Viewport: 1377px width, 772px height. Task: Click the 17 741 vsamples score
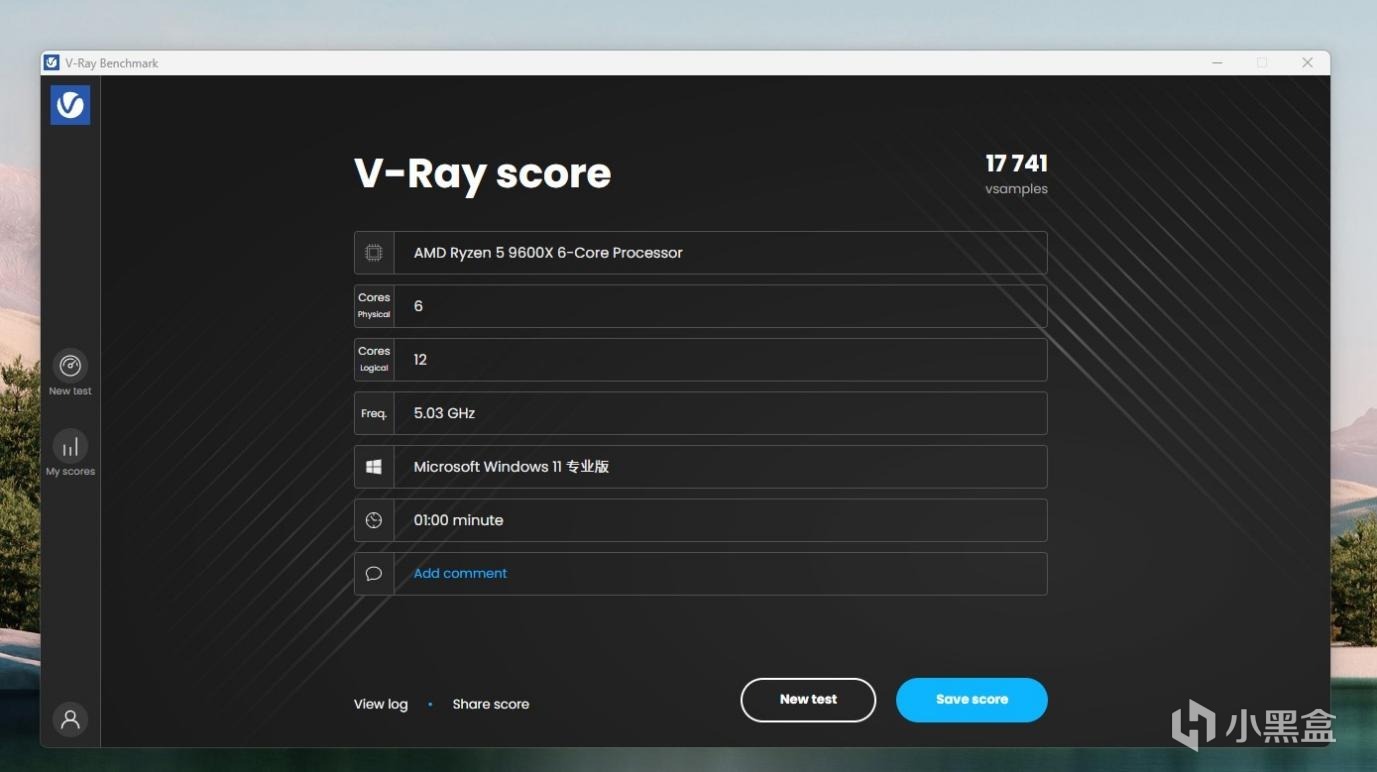pos(1016,173)
